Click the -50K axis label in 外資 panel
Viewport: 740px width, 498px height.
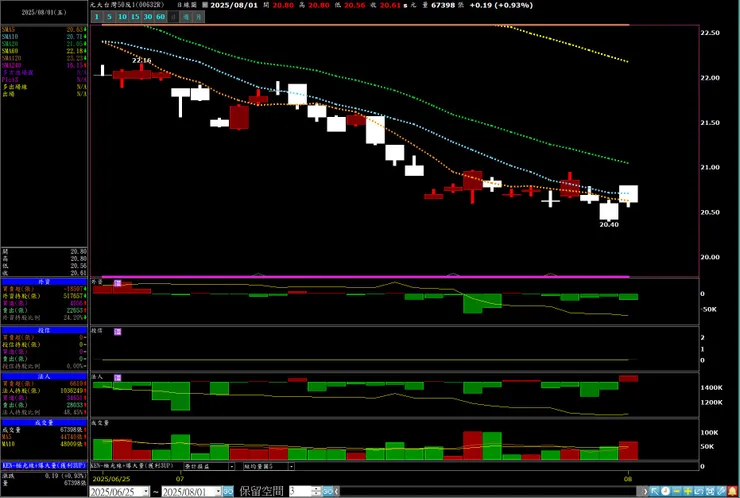click(709, 310)
